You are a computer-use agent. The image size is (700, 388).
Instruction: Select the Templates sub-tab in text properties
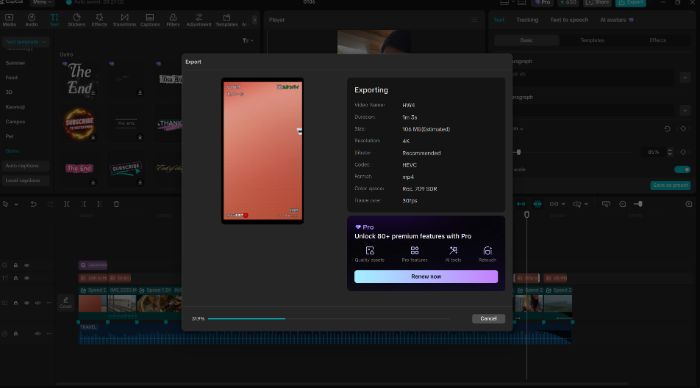coord(592,40)
